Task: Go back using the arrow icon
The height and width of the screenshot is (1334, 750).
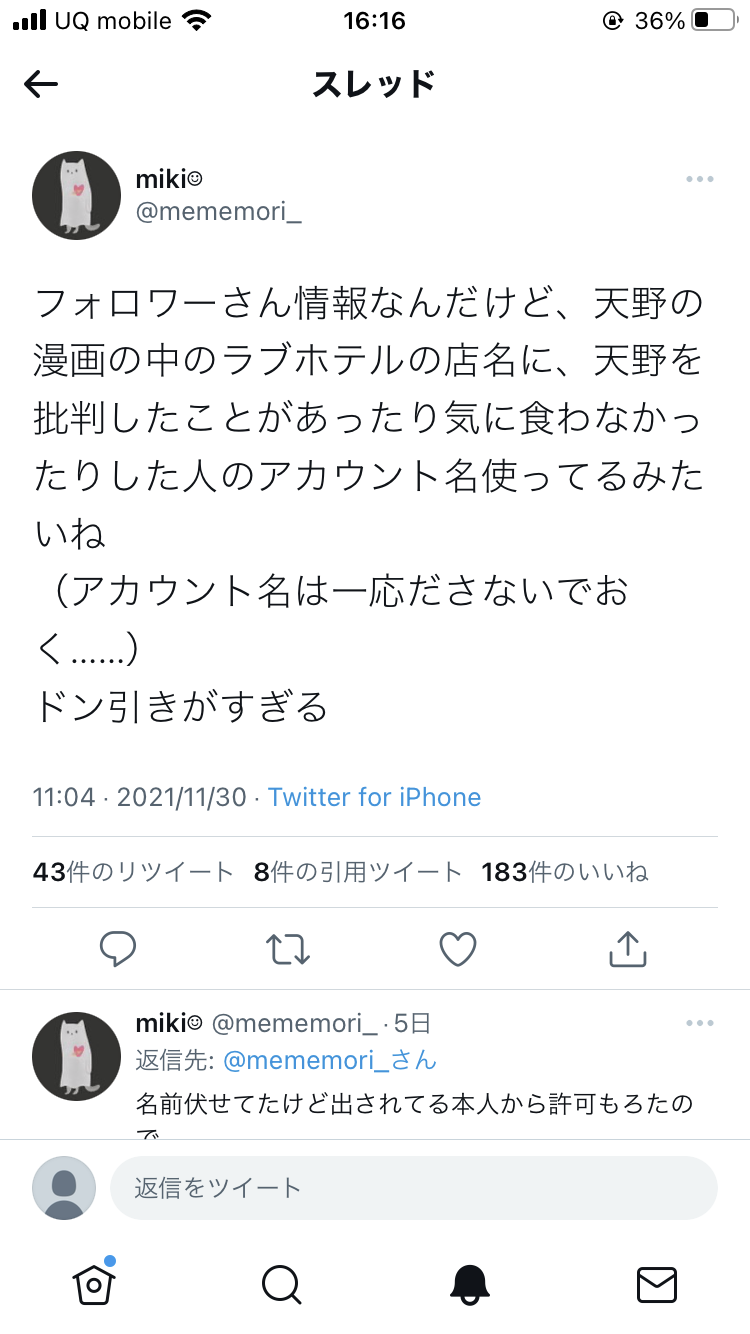Action: [41, 85]
